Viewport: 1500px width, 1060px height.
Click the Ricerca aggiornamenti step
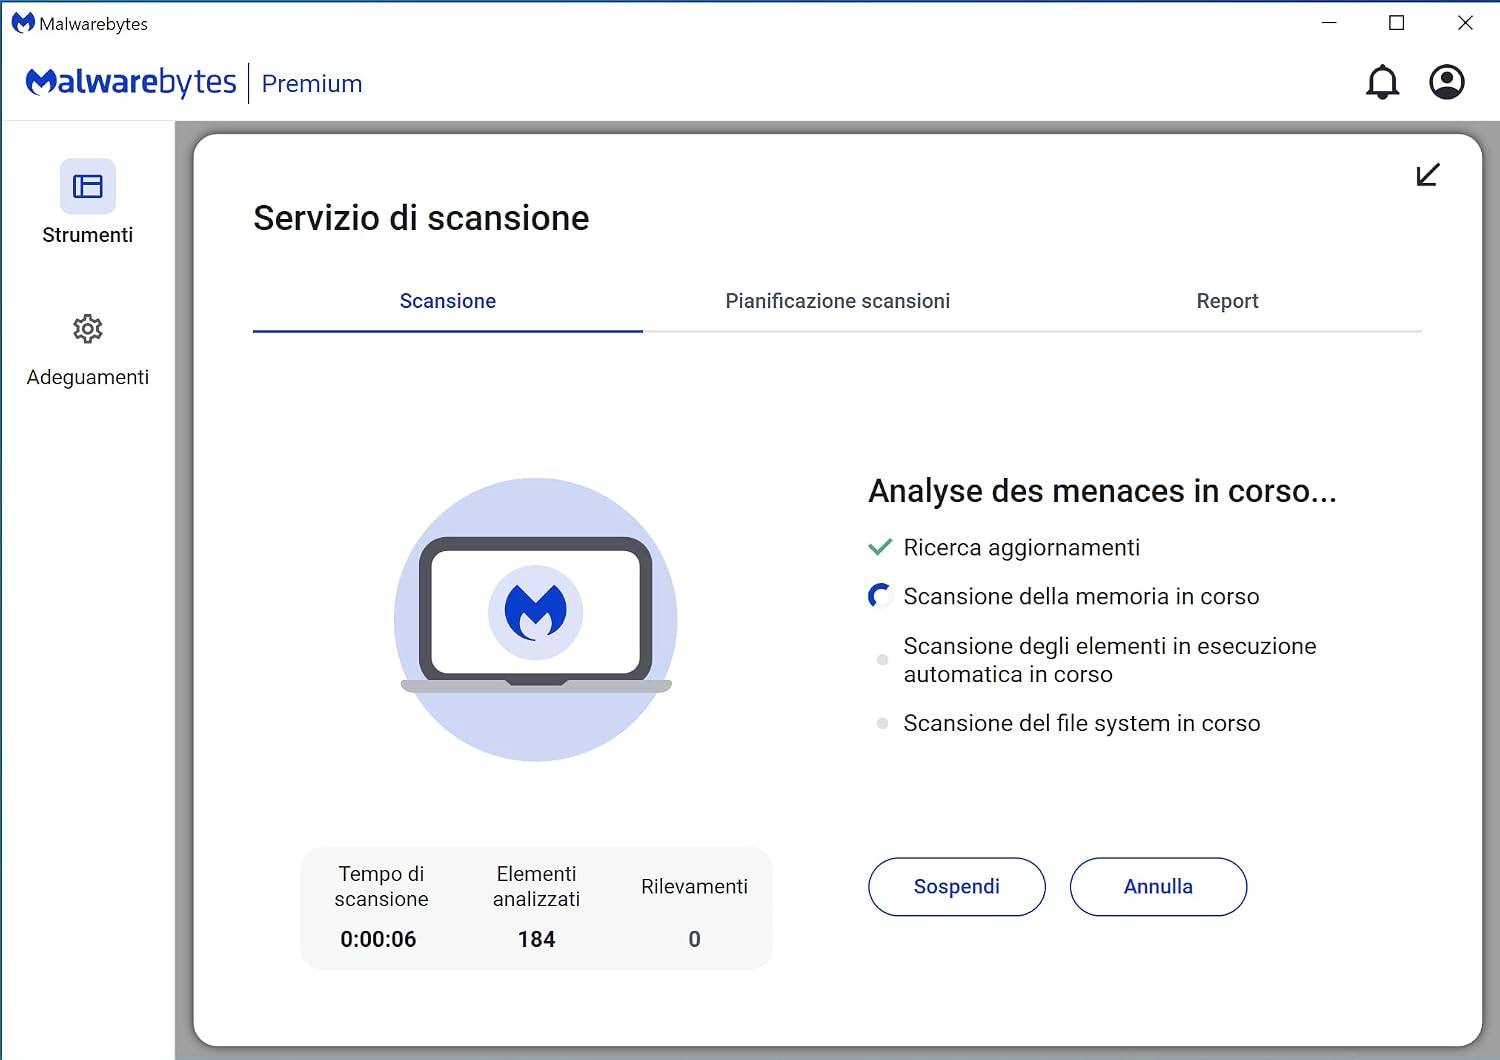tap(1022, 547)
